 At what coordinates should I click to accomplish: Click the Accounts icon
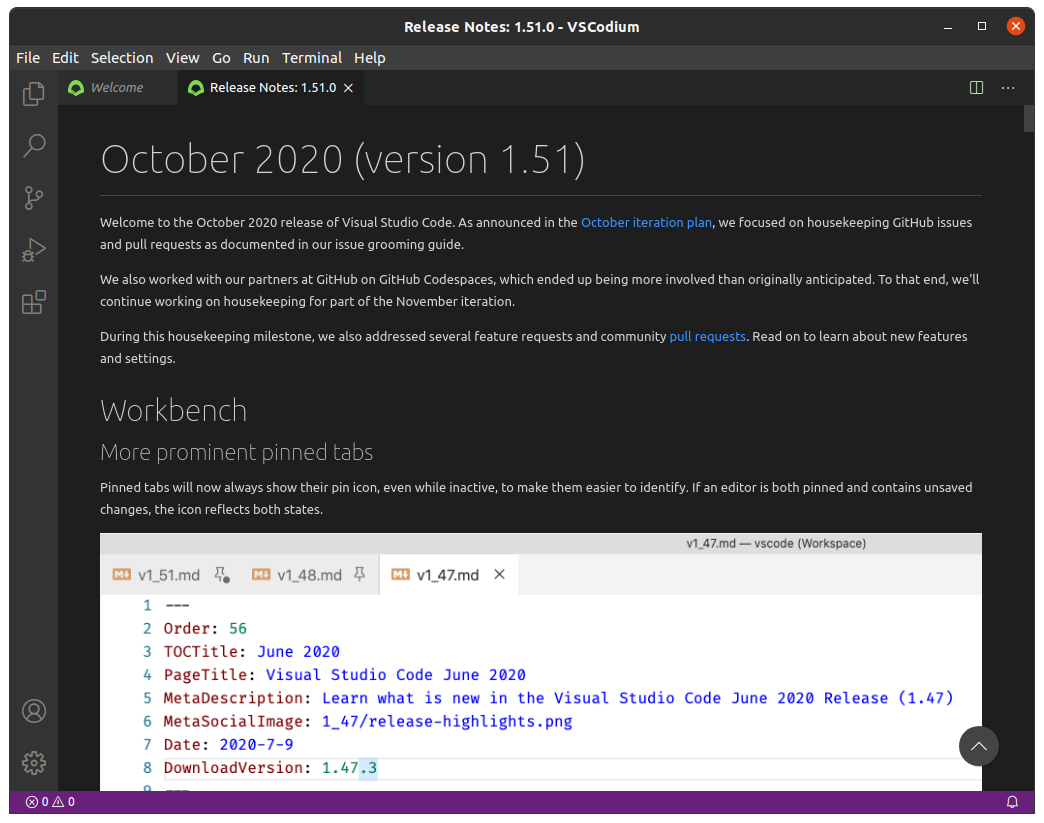[34, 711]
